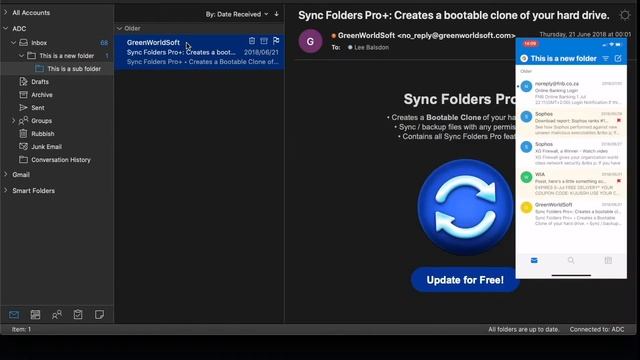Expand the Groups folder
The image size is (640, 360).
tap(13, 121)
